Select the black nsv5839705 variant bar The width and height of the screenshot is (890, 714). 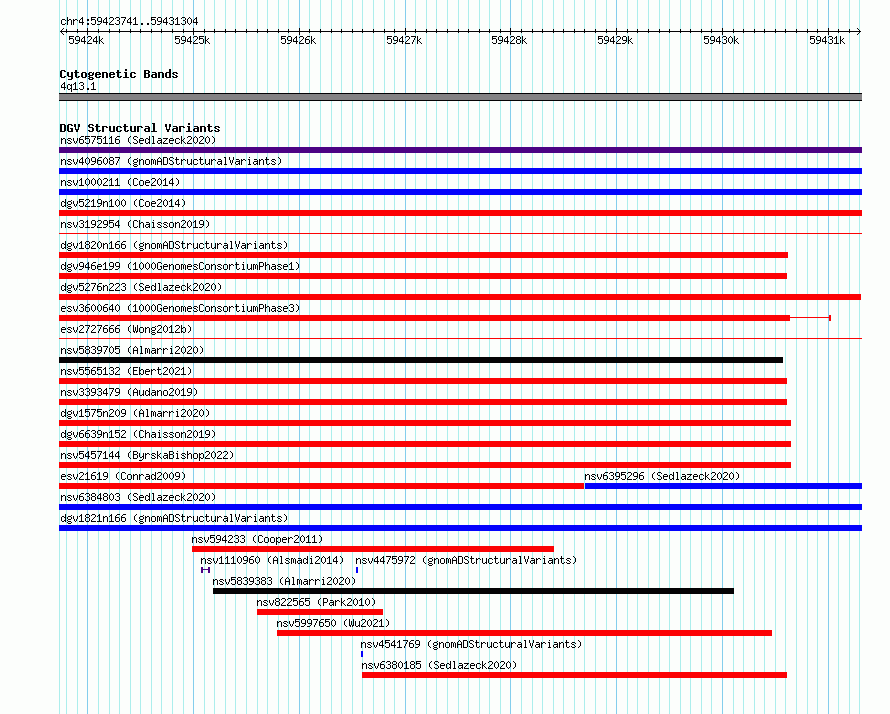click(x=421, y=360)
